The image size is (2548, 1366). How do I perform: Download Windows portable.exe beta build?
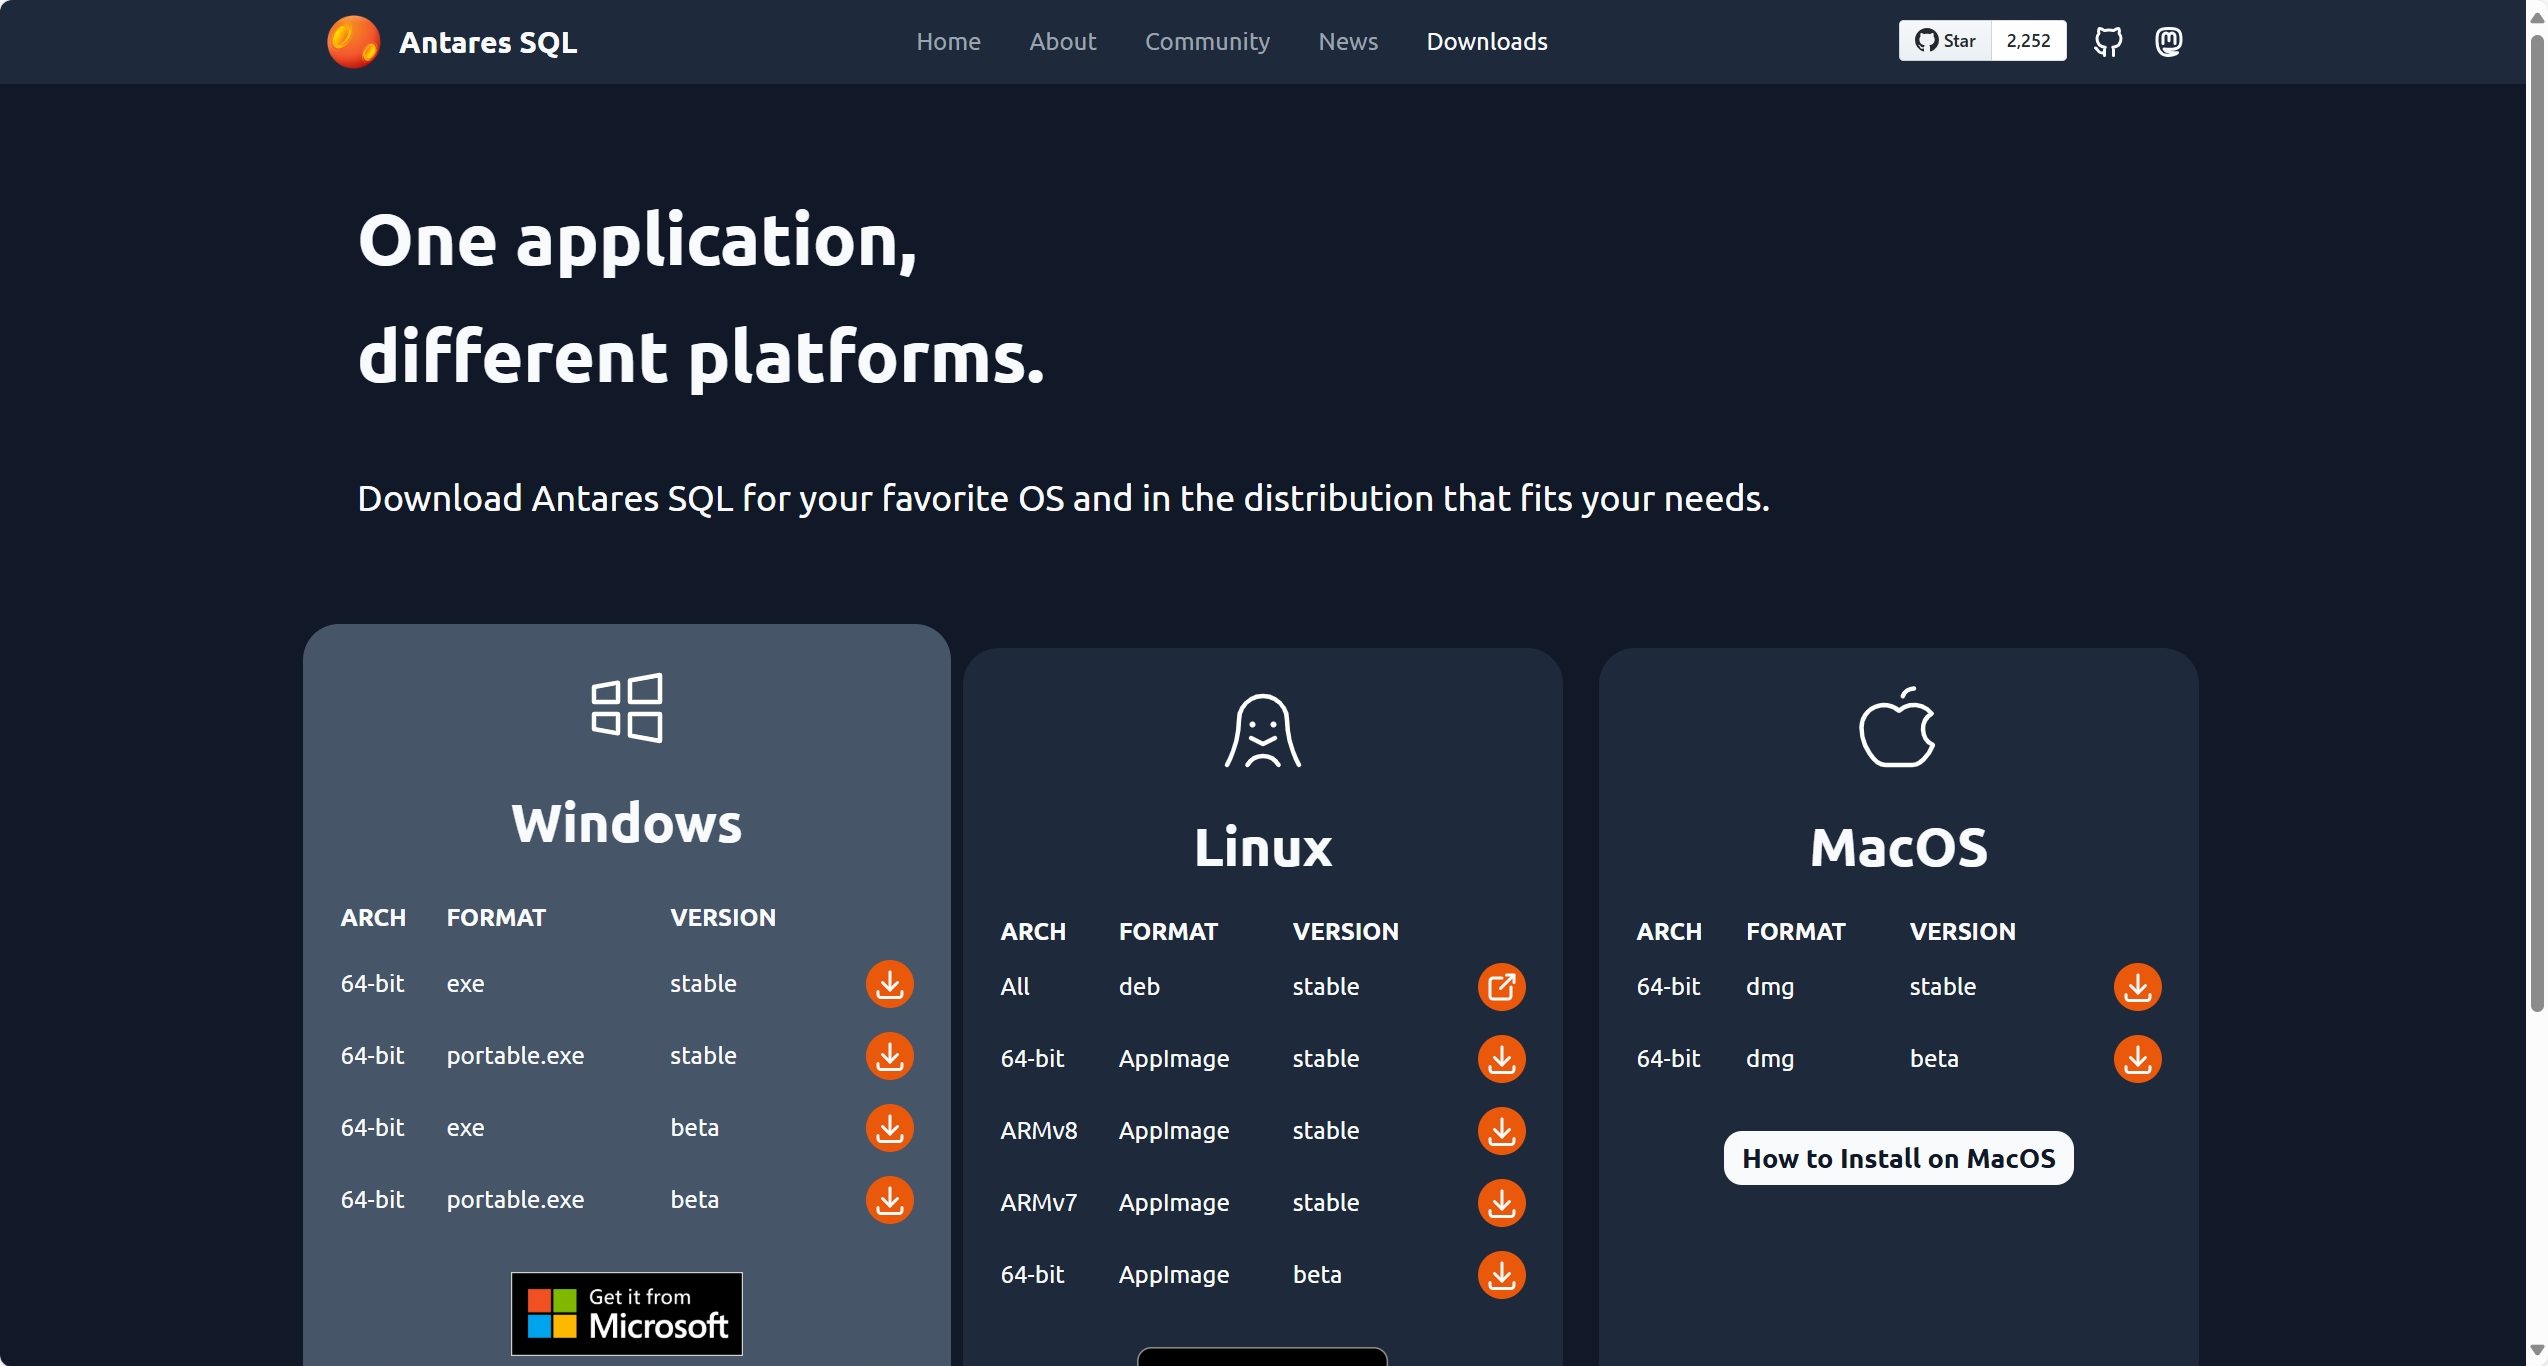tap(889, 1200)
